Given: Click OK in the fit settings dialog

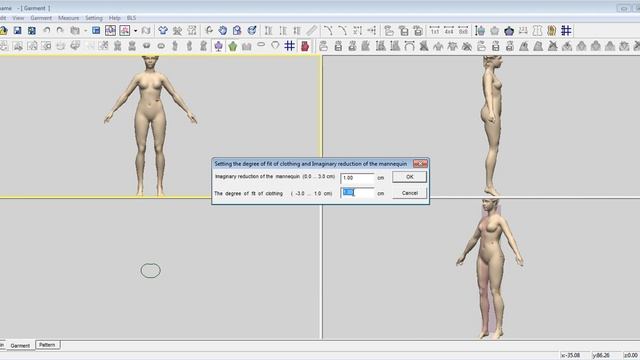Looking at the screenshot, I should click(409, 177).
